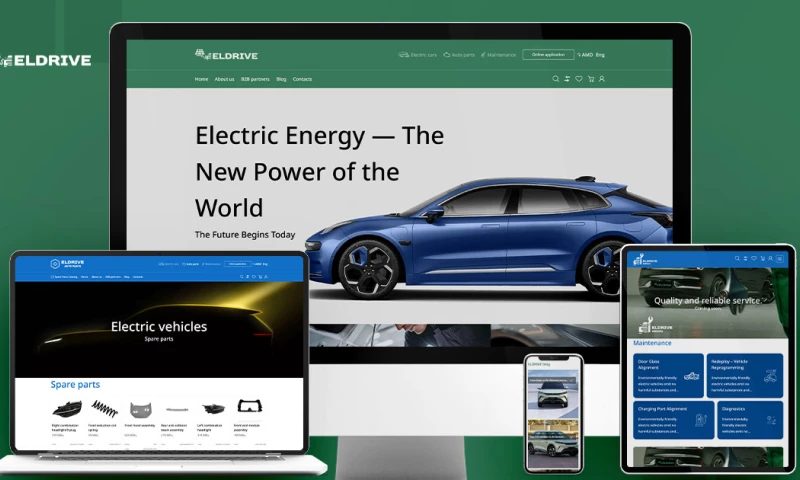Click the coil spring product thumbnail on the laptop
This screenshot has width=800, height=480.
pos(104,409)
